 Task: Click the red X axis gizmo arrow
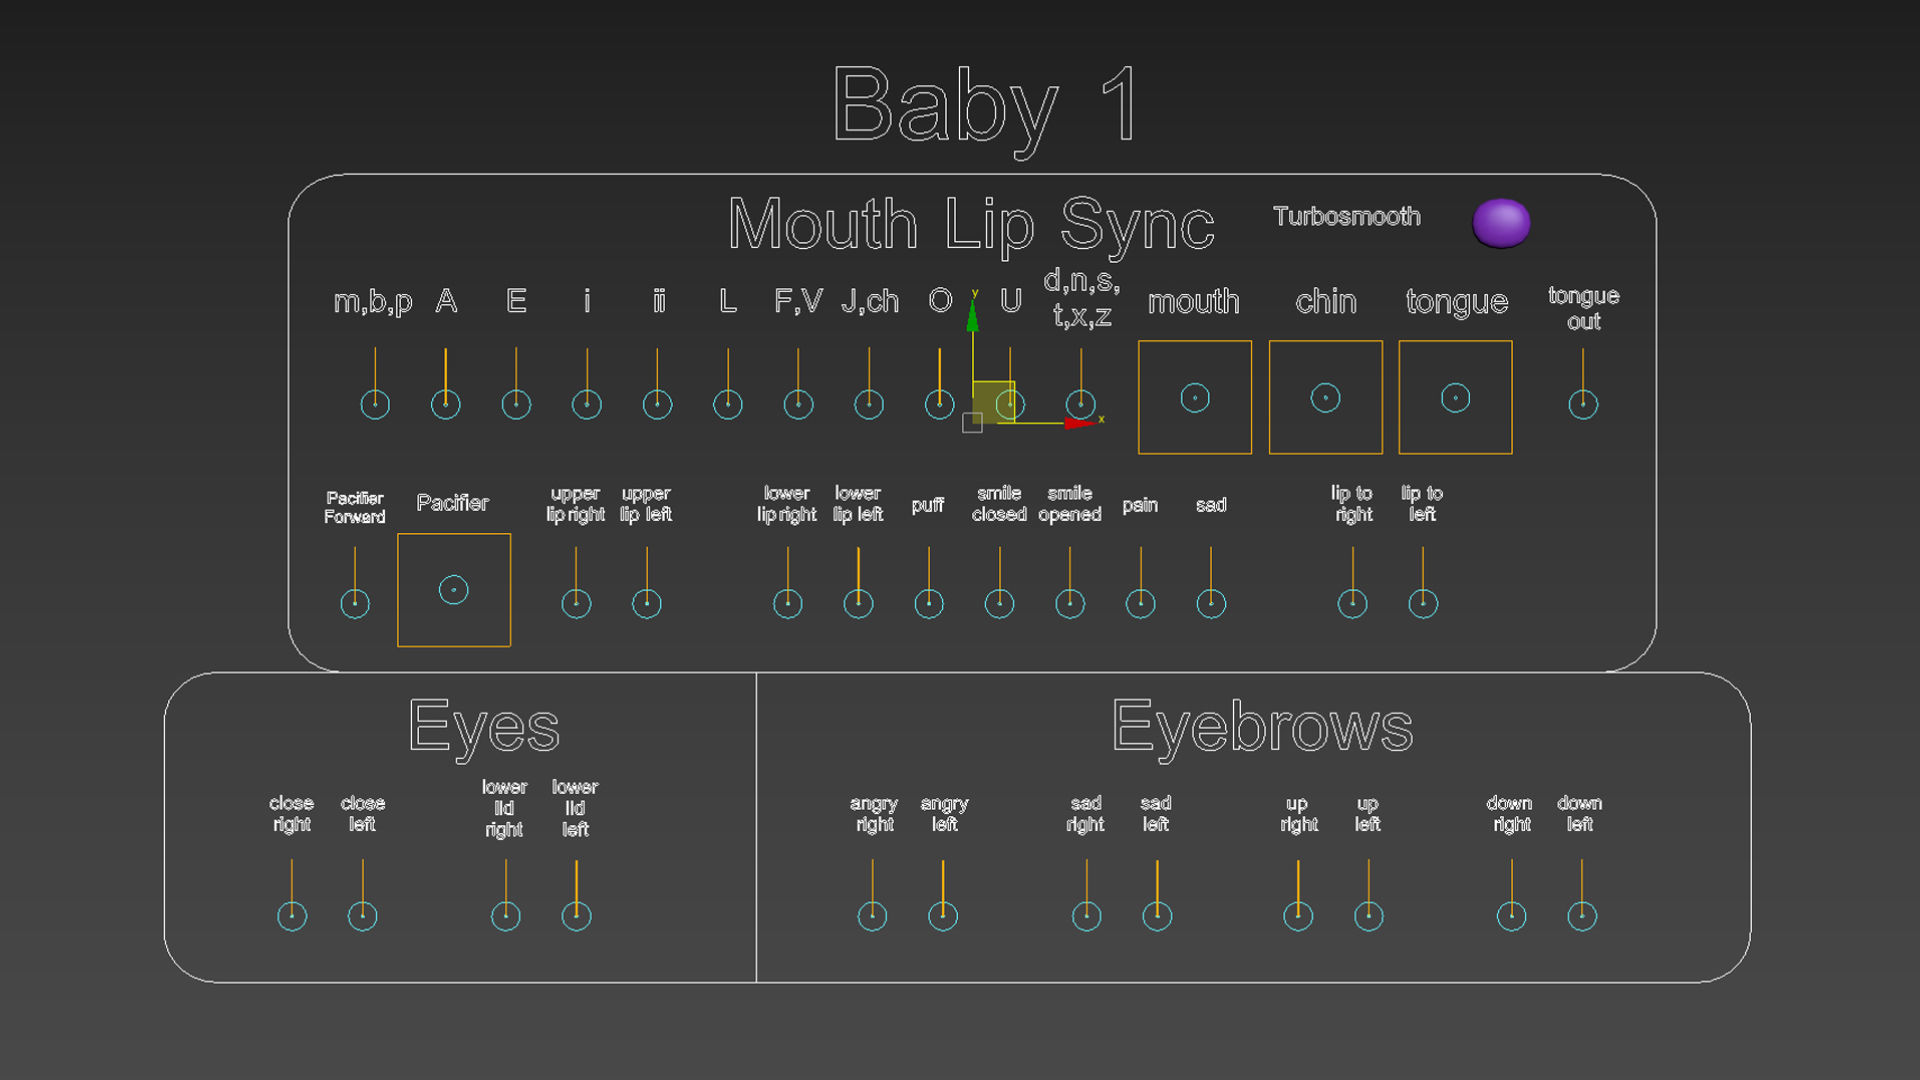(x=1080, y=424)
